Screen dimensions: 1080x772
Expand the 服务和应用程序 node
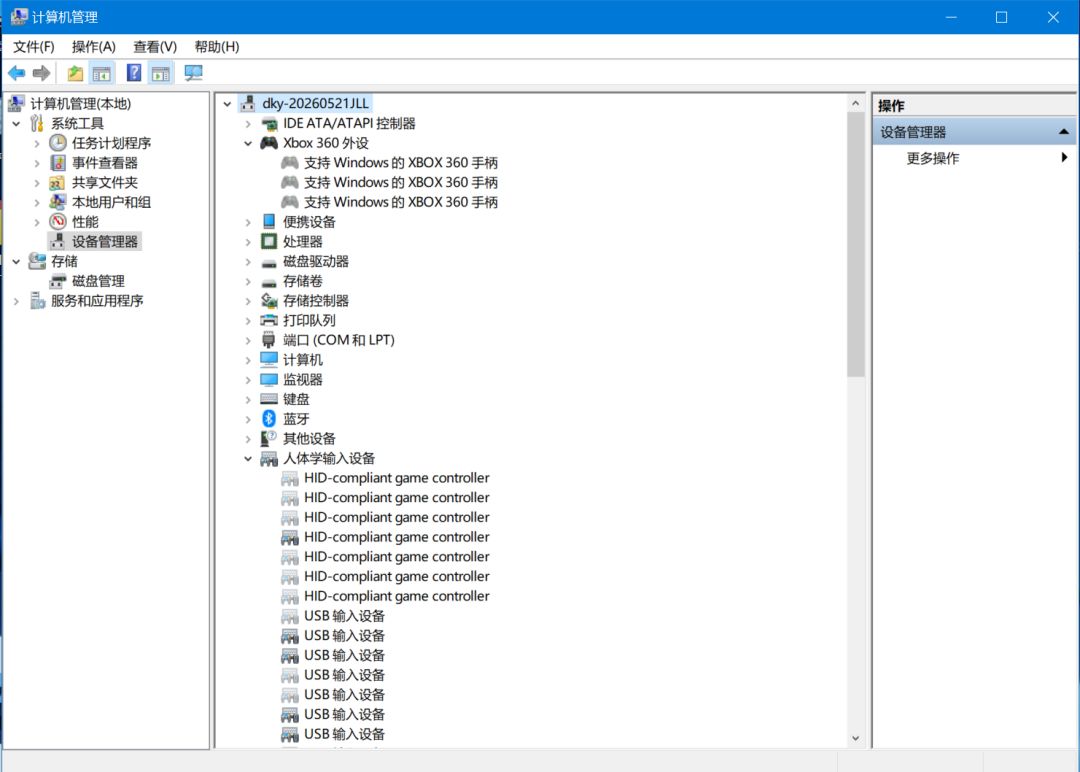tap(17, 301)
